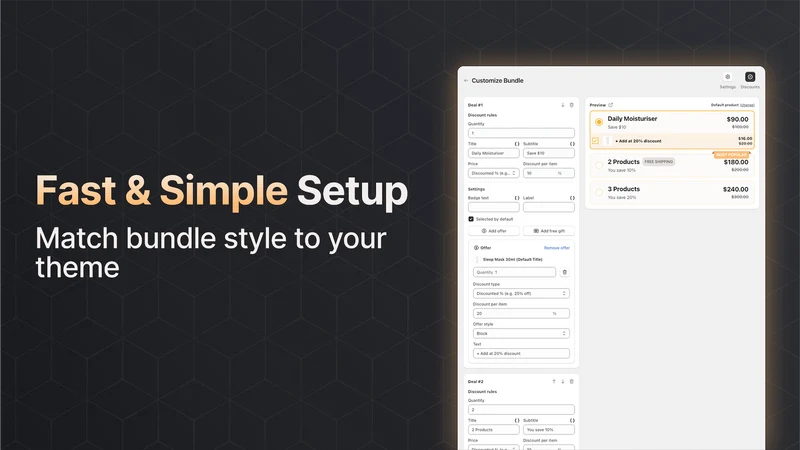Viewport: 800px width, 450px height.
Task: Select the 2 Products radio option
Action: tap(599, 165)
